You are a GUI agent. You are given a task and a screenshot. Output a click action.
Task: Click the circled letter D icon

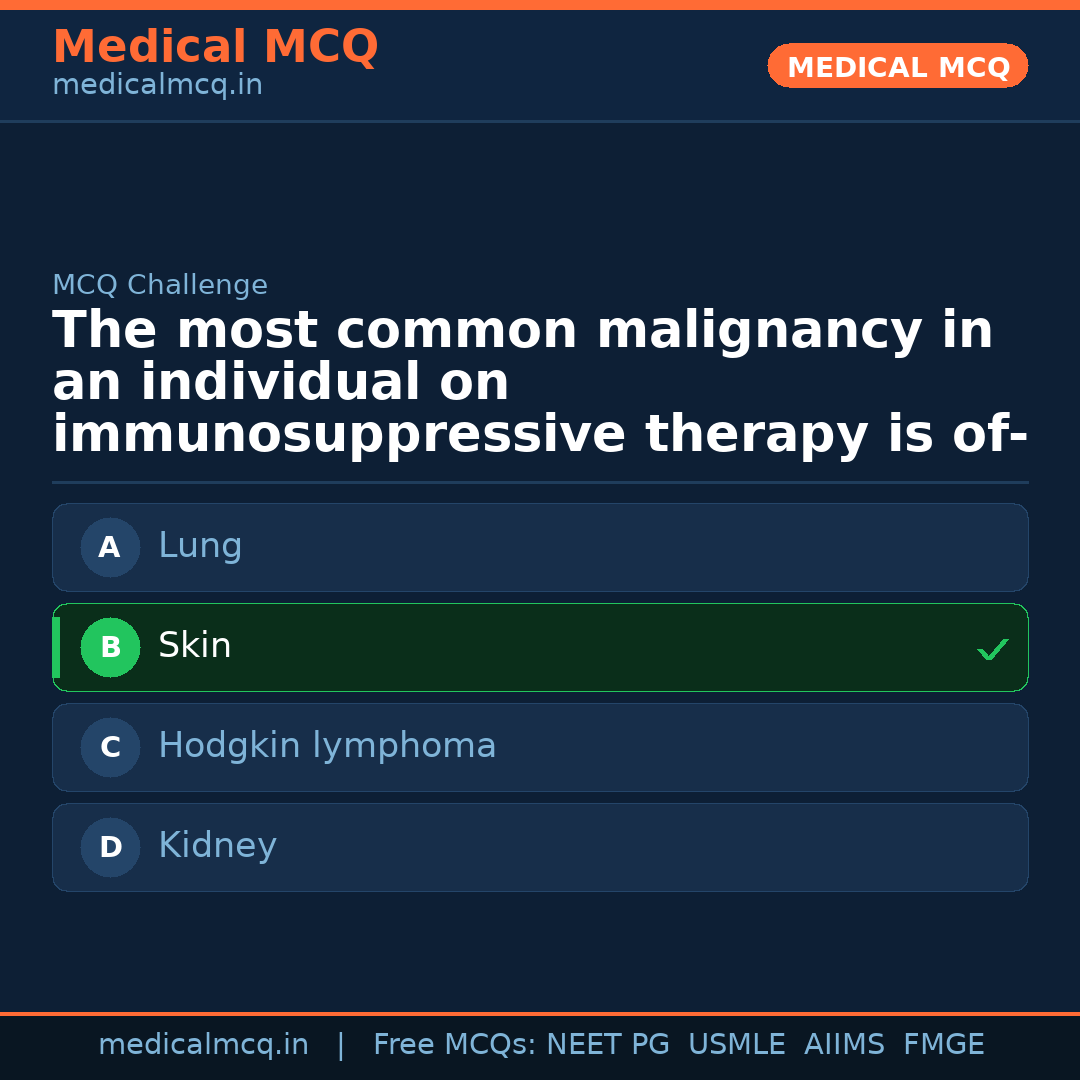click(x=110, y=847)
